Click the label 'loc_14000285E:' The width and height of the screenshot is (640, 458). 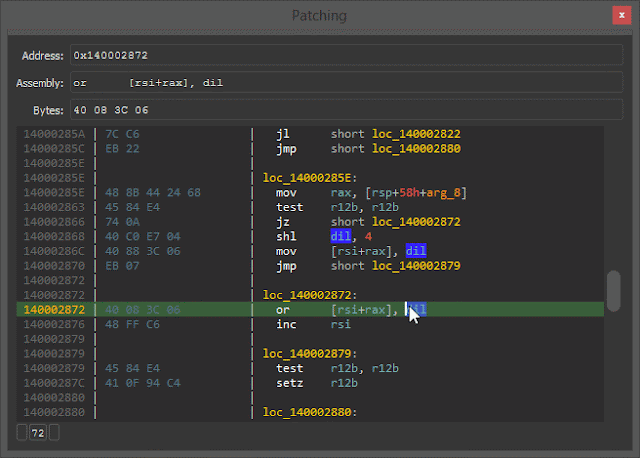click(x=310, y=178)
